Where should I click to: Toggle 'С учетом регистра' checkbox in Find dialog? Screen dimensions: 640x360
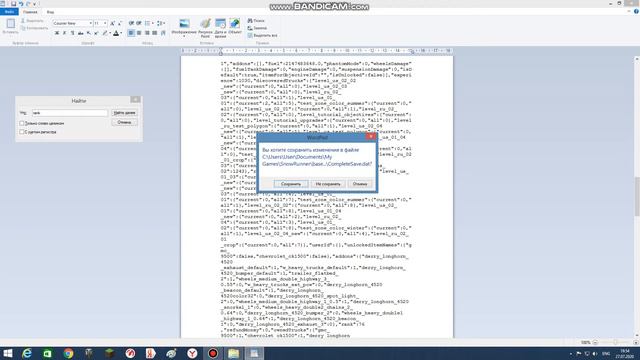22,132
